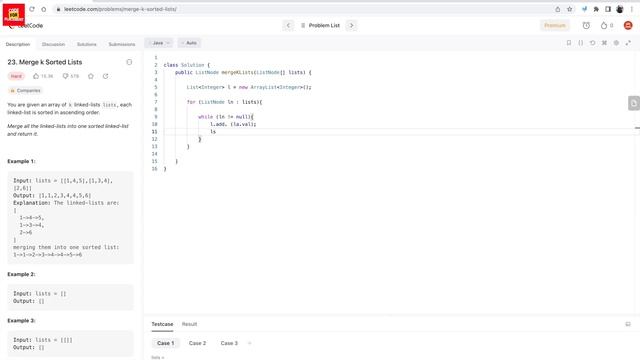Click the 'Example 2:' heading

click(21, 274)
